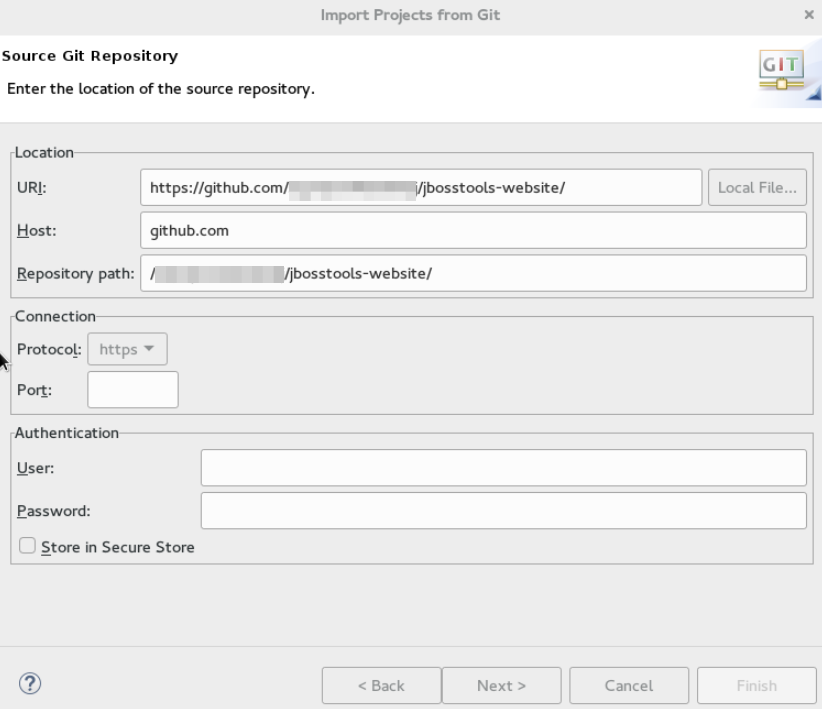The width and height of the screenshot is (822, 709).
Task: Click the 'Location' group label
Action: (x=44, y=153)
